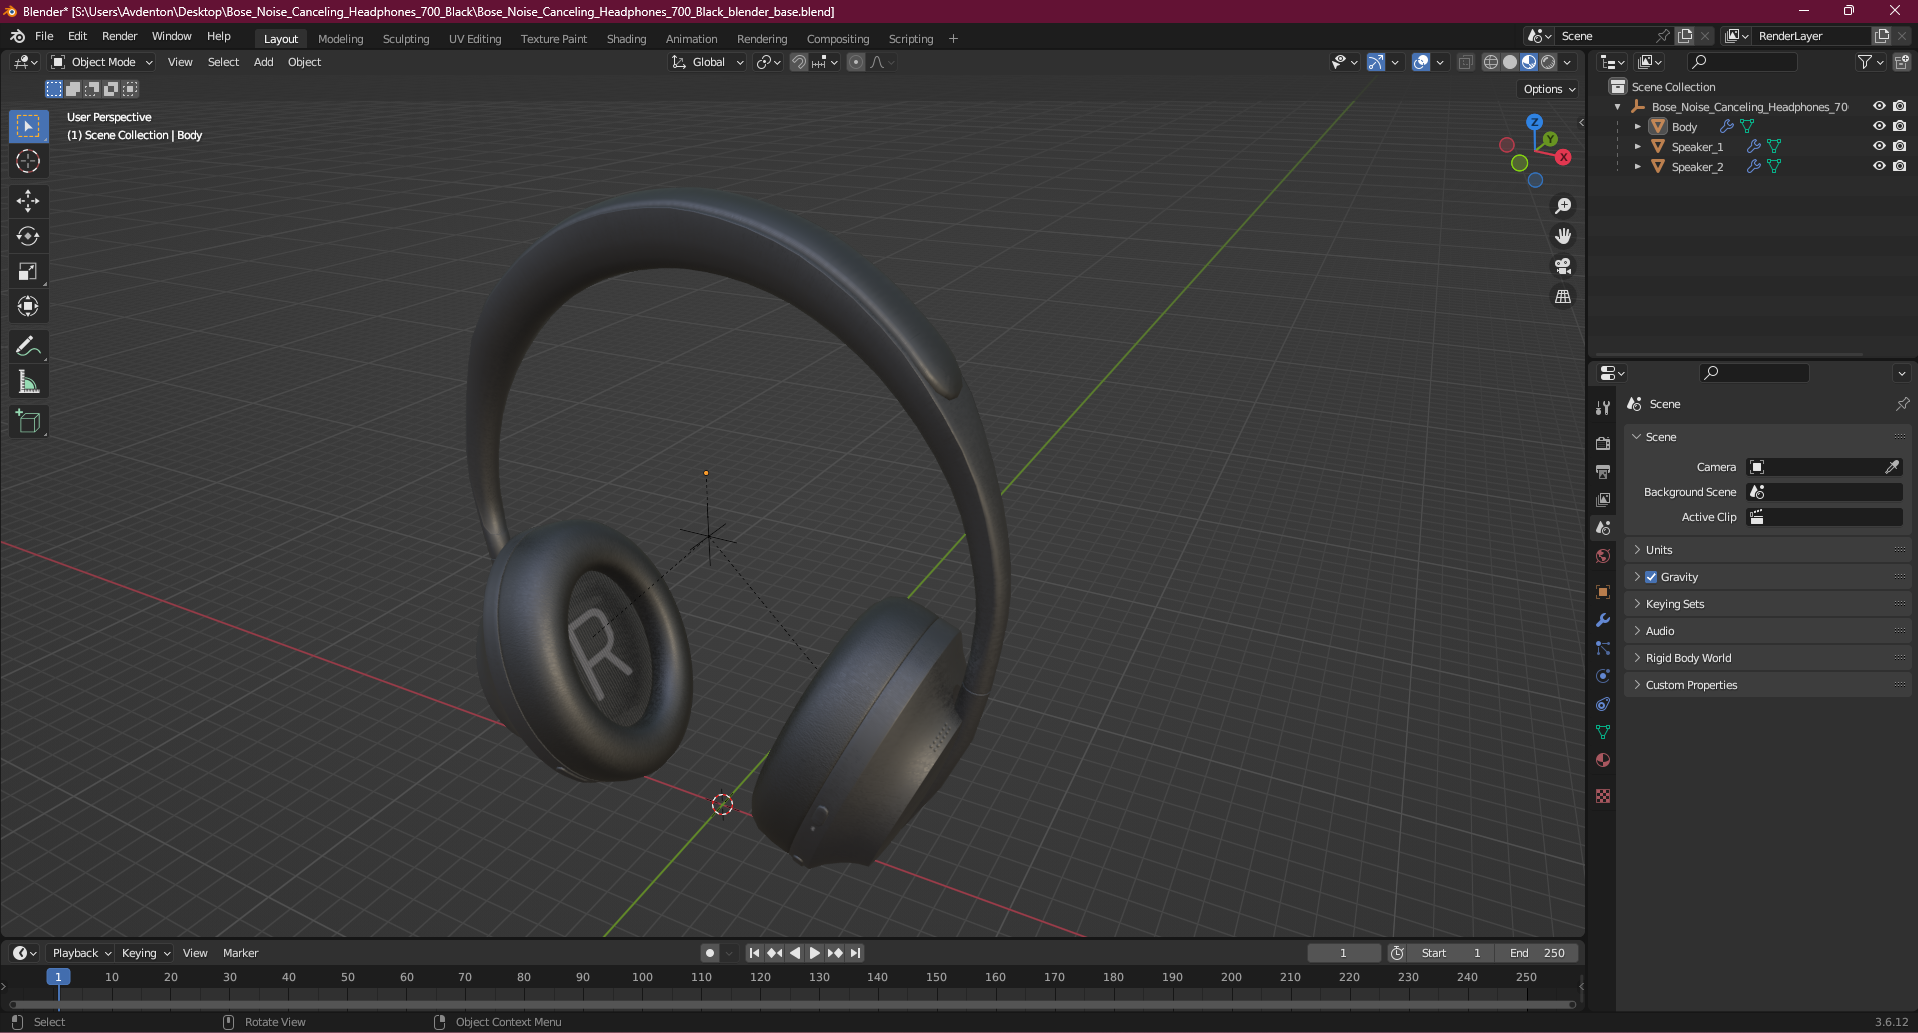Expand the Body tree item
This screenshot has width=1918, height=1033.
pos(1637,127)
